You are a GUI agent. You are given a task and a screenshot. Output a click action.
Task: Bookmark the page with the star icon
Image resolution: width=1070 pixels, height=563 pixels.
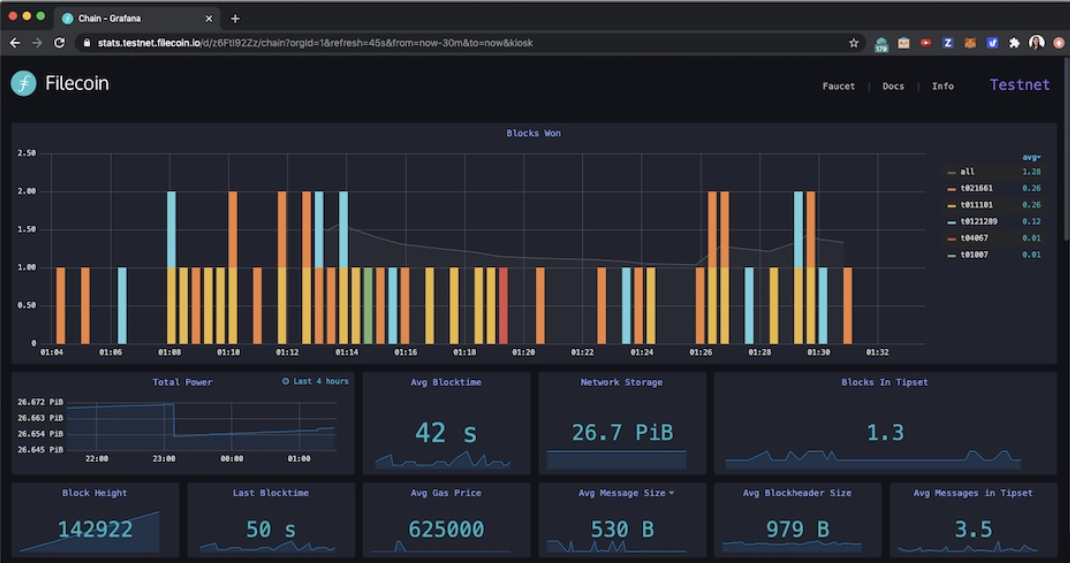[854, 43]
